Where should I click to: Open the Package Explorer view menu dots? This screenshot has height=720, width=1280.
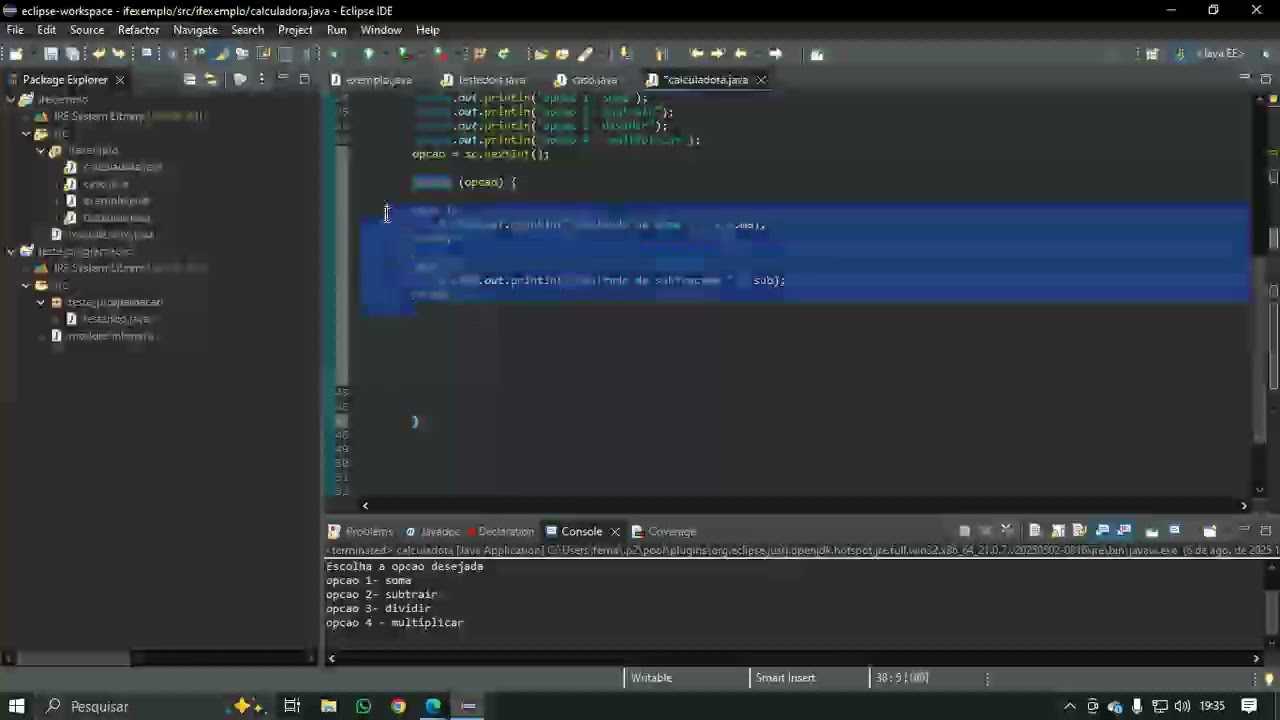click(x=262, y=79)
